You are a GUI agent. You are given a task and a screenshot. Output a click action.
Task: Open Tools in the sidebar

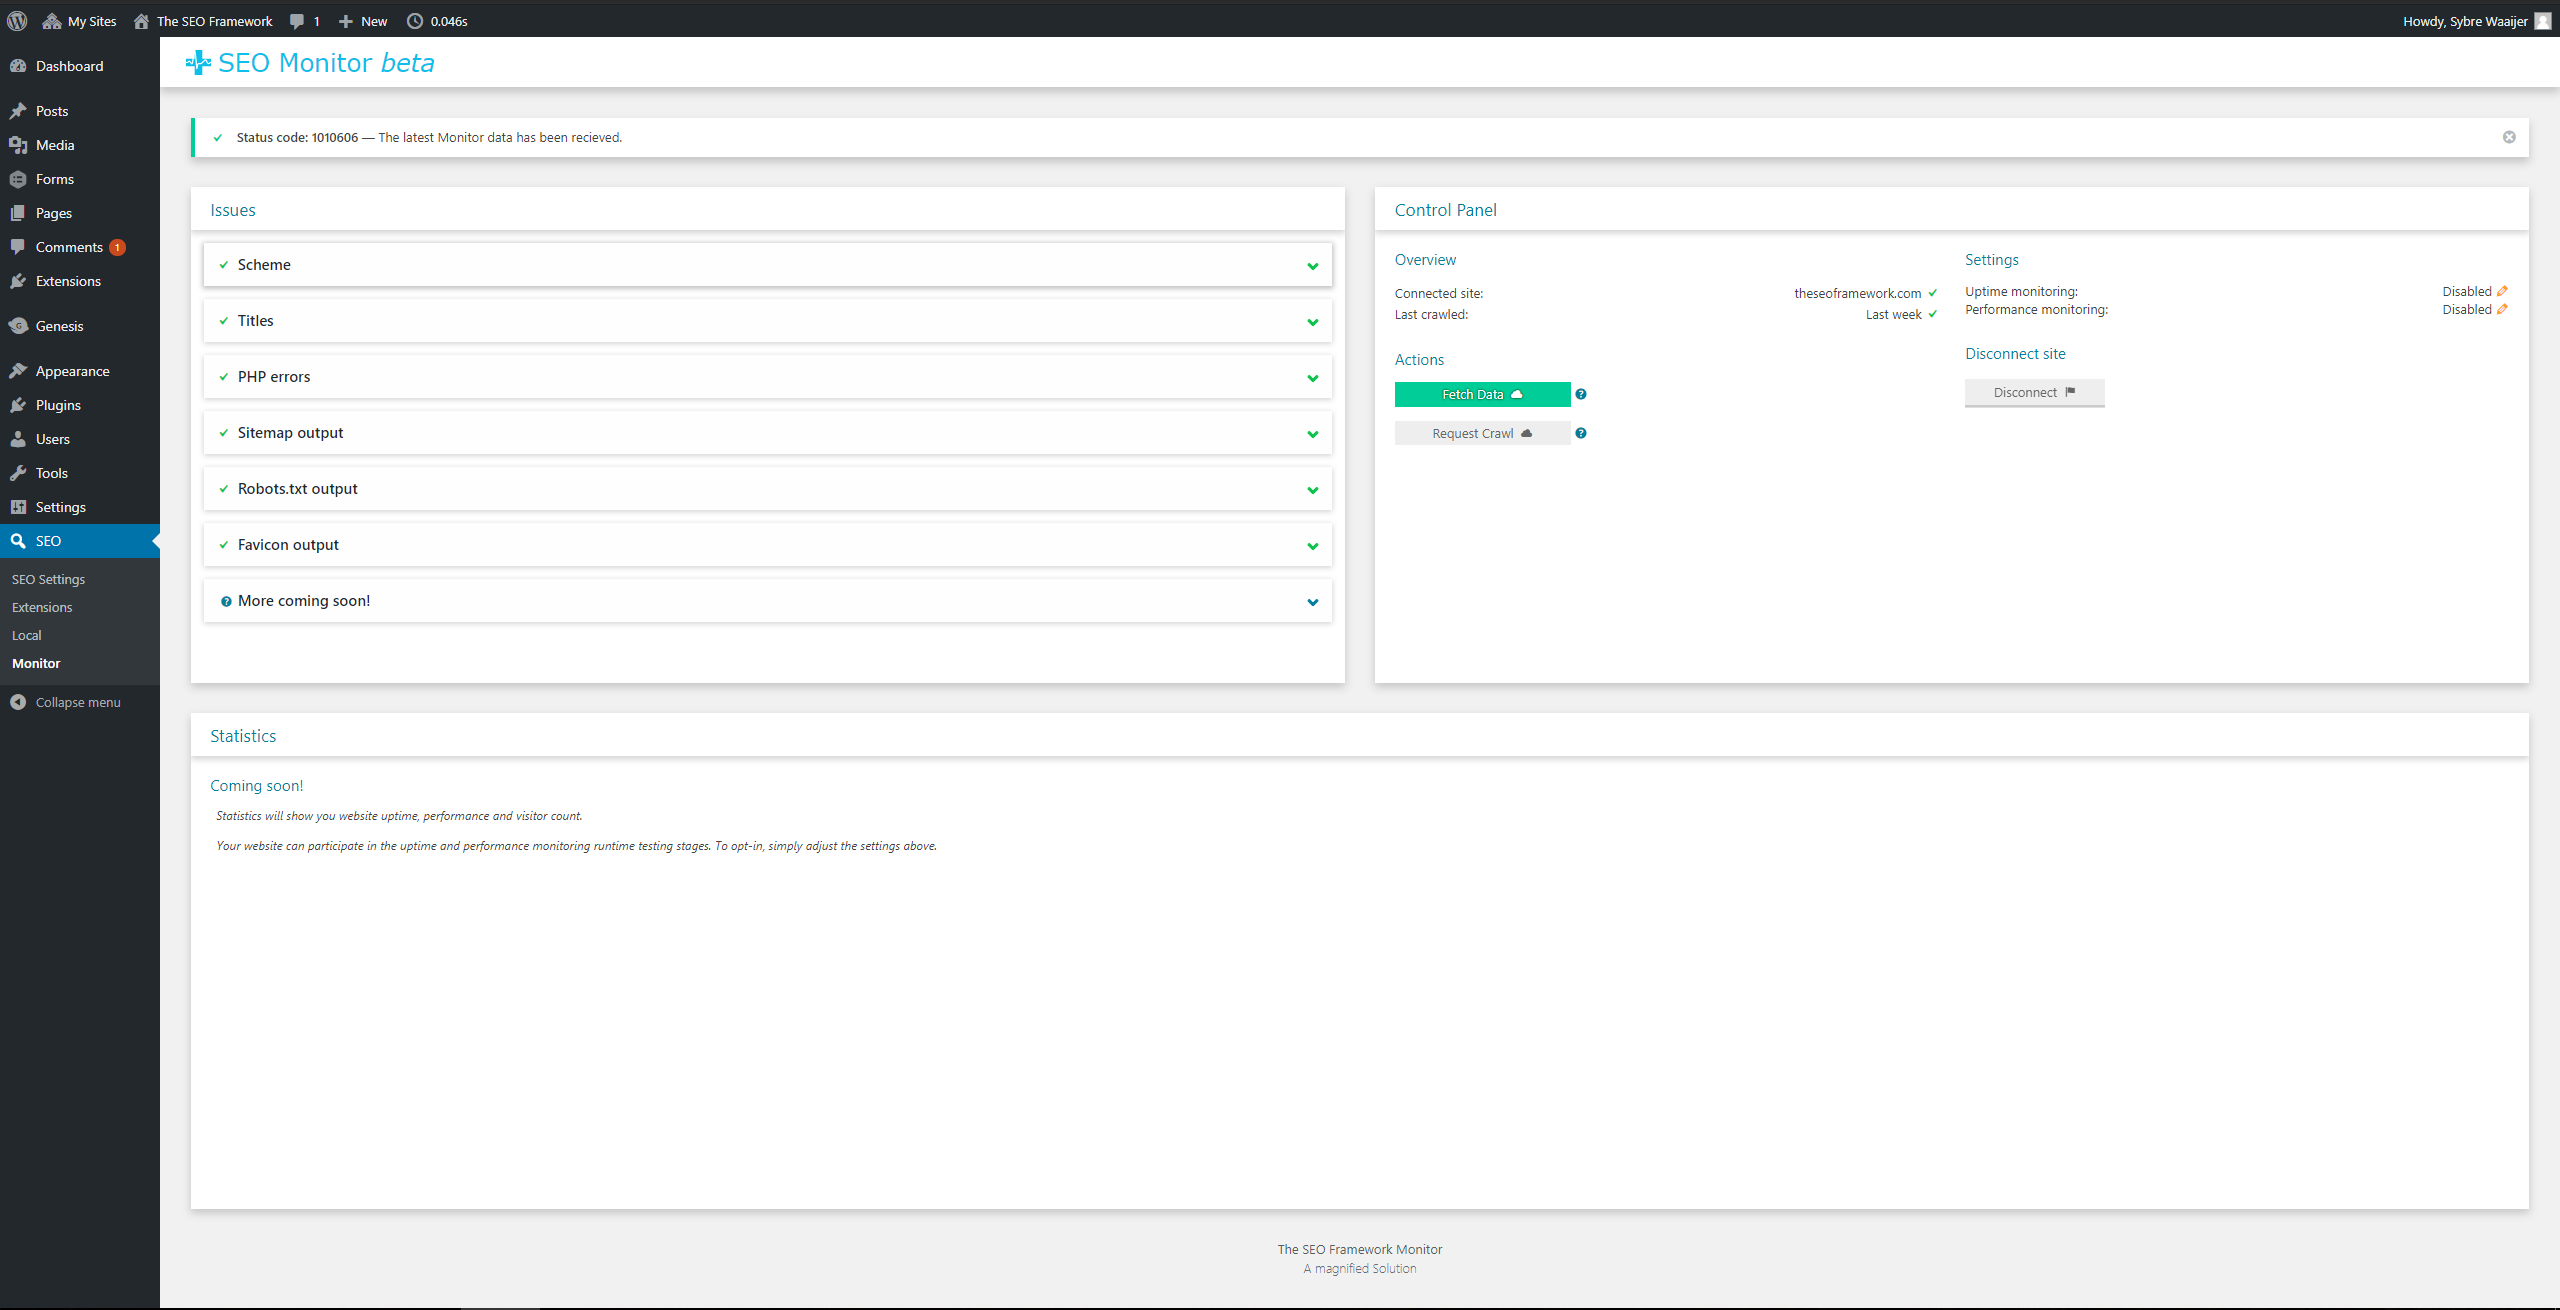pos(80,473)
